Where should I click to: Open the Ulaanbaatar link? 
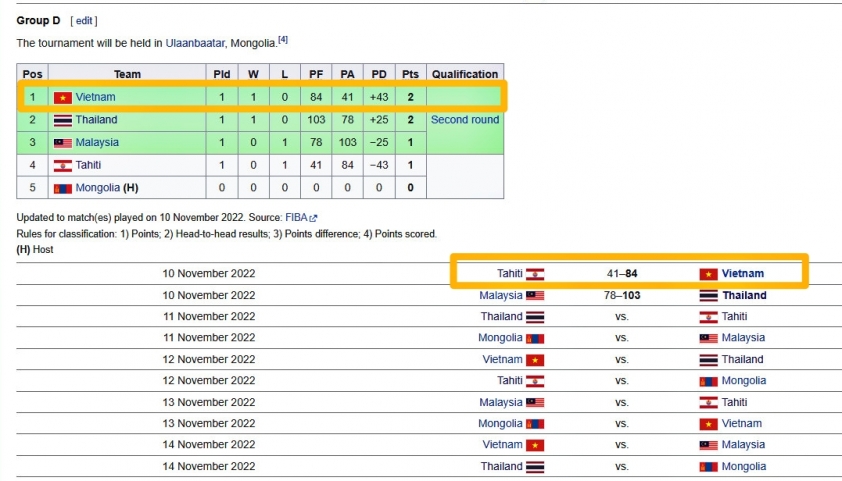(x=198, y=43)
